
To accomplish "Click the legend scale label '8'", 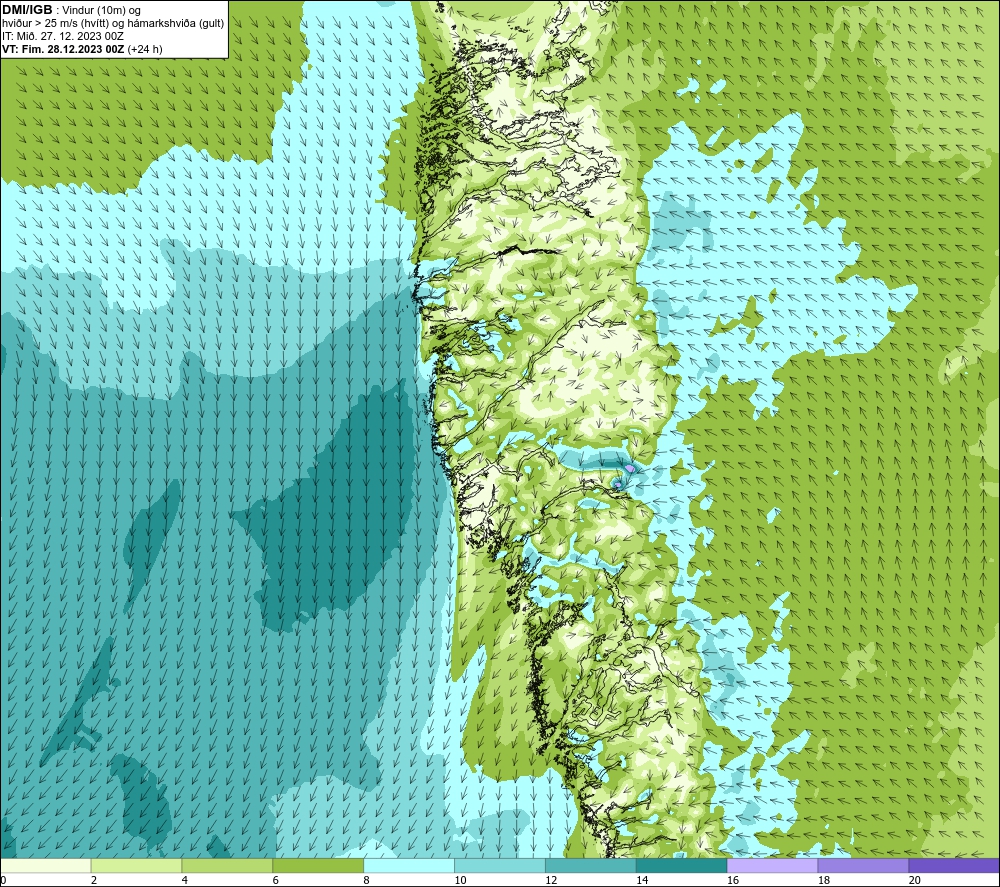I will tap(366, 880).
